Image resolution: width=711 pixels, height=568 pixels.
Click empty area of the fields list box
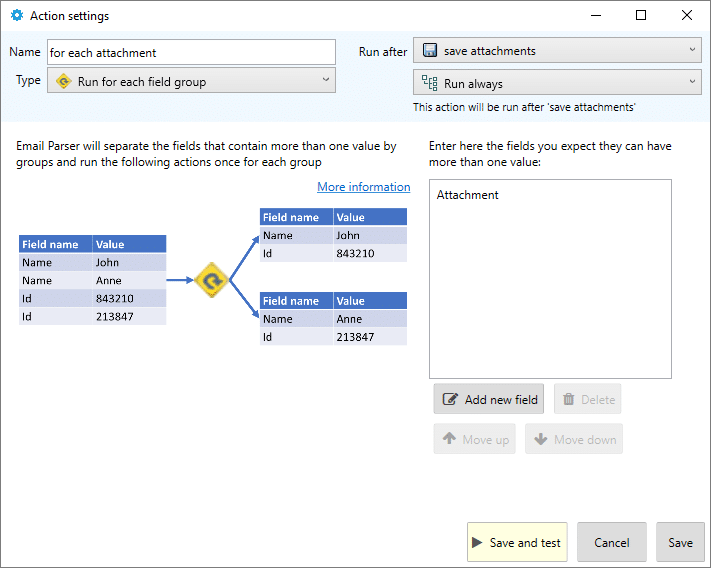pyautogui.click(x=550, y=295)
